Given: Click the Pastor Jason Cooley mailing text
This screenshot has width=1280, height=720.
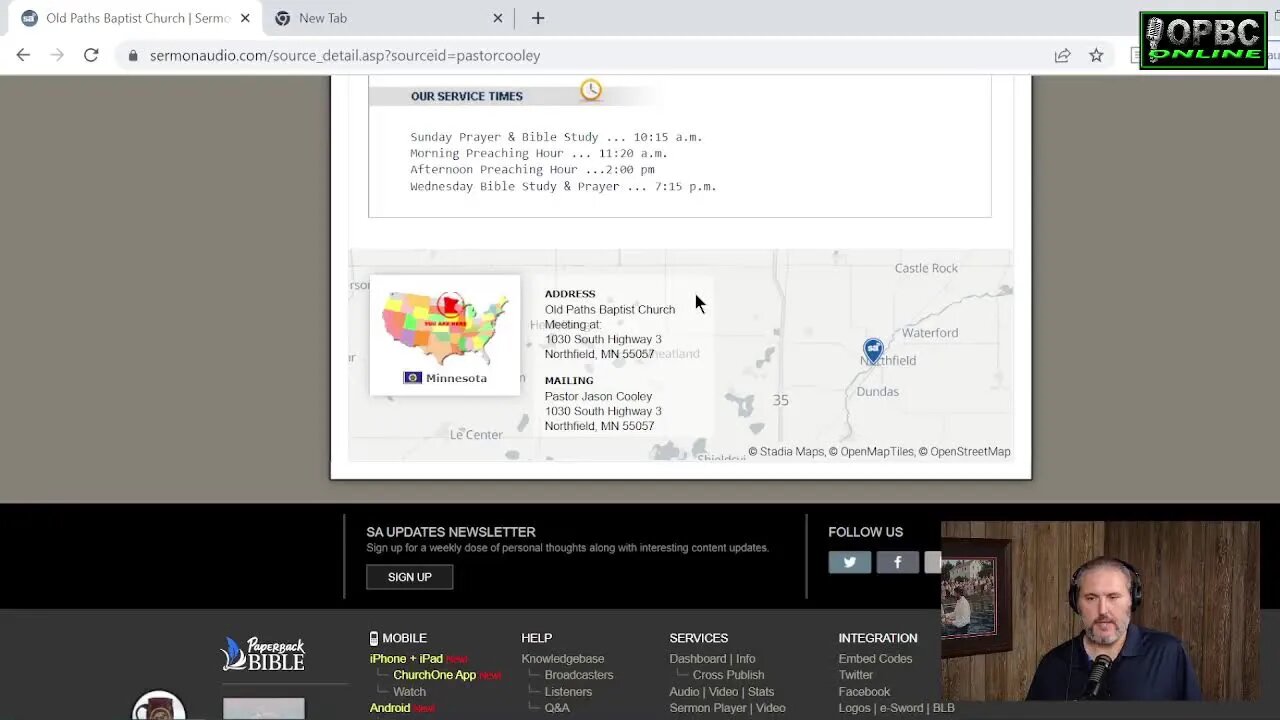Looking at the screenshot, I should click(598, 396).
